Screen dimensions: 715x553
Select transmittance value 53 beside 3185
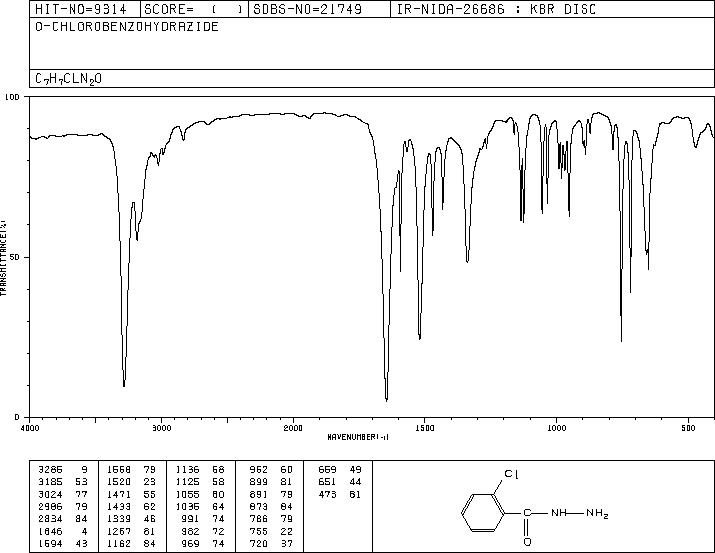coord(82,482)
